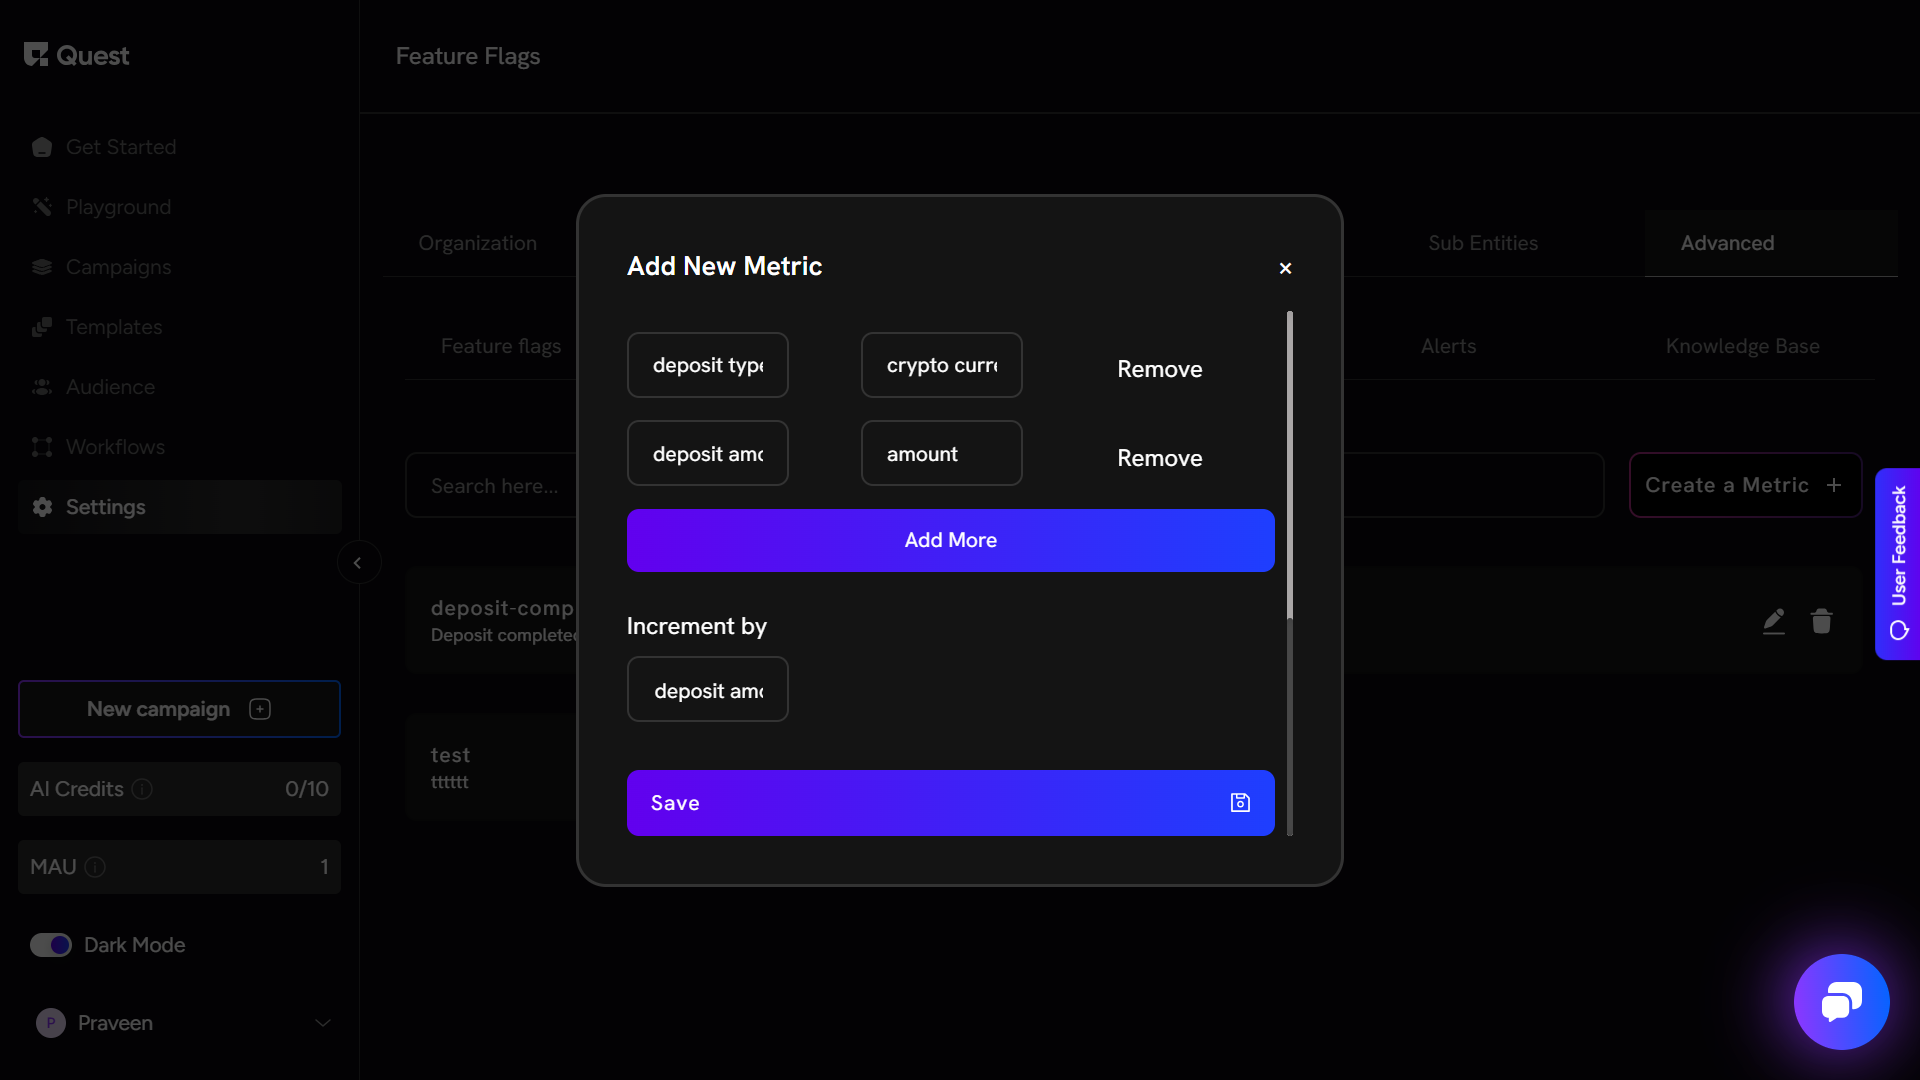Click the Playground sidebar icon
This screenshot has height=1080, width=1920.
(42, 207)
